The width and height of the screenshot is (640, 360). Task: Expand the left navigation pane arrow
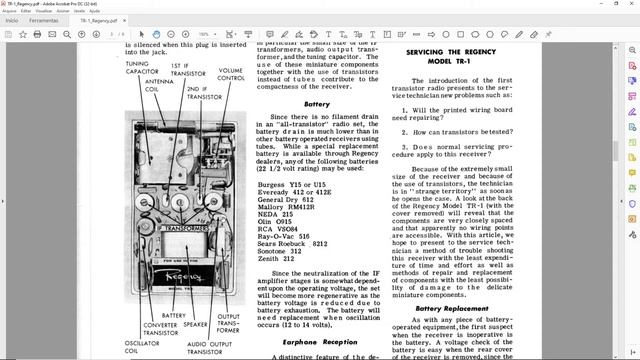click(3, 201)
